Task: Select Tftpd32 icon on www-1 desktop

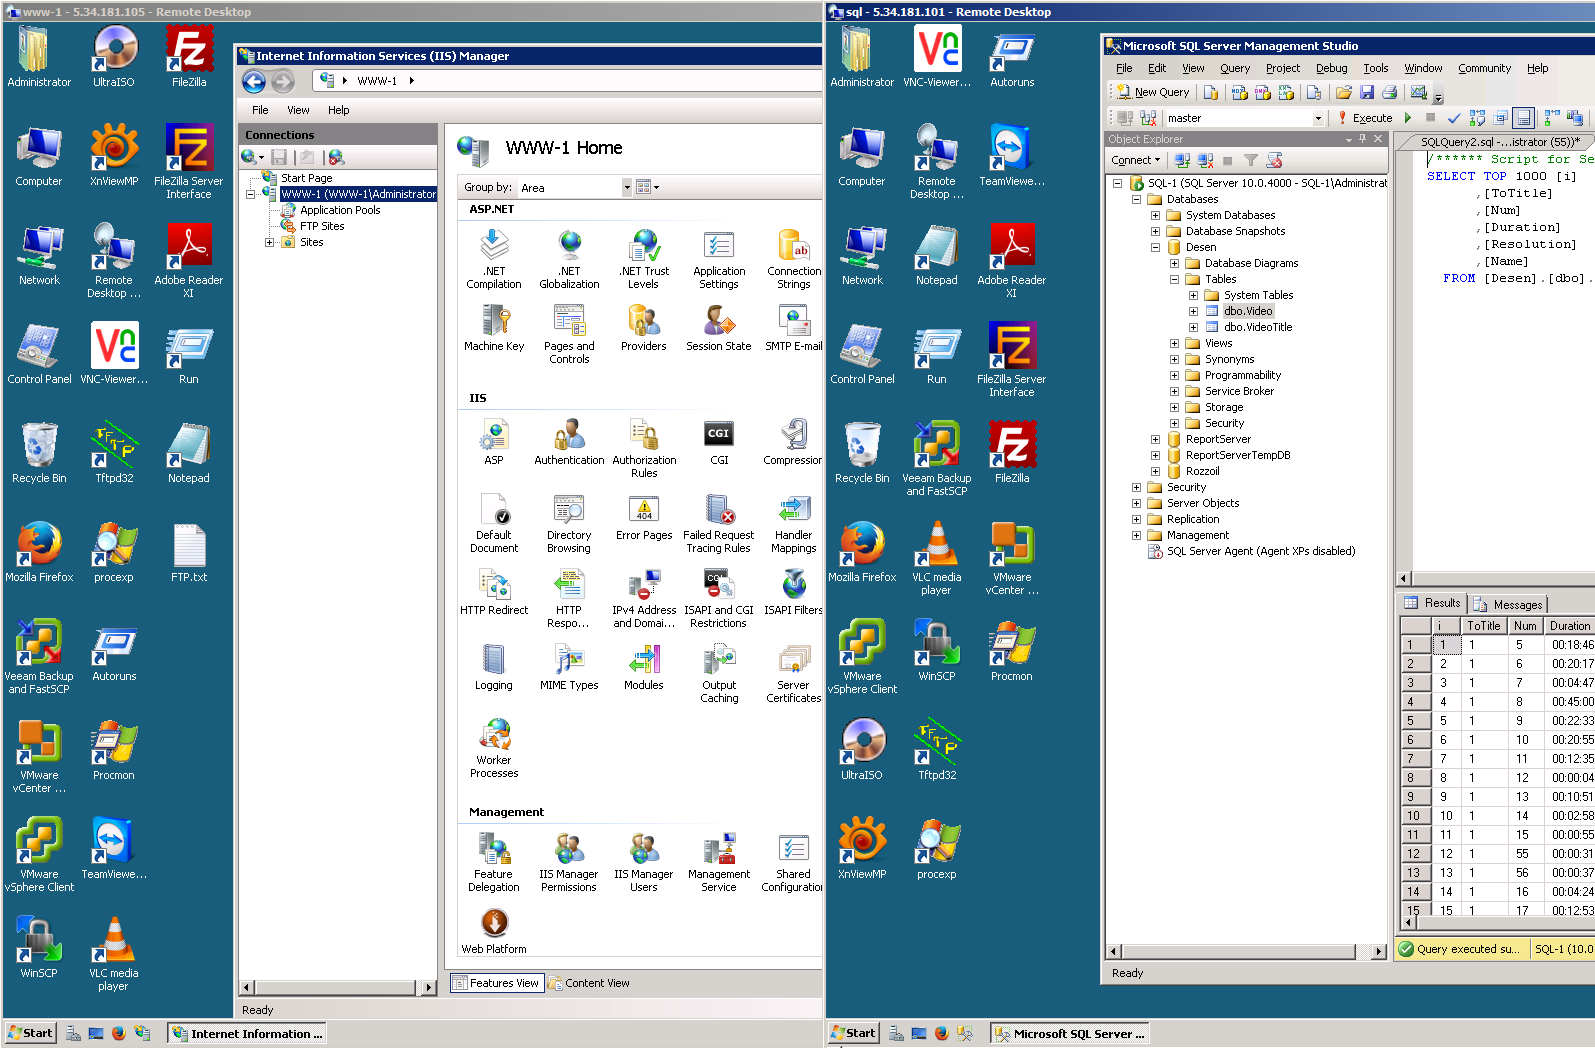Action: 114,452
